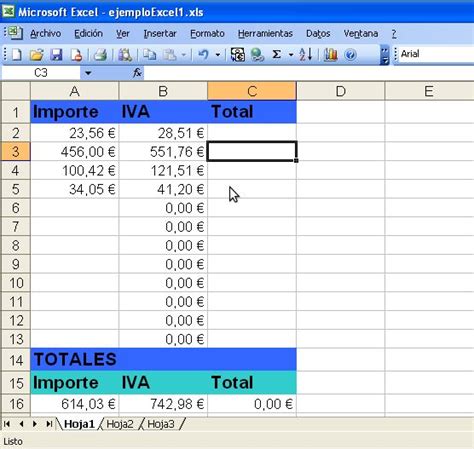Open the Datos menu
The height and width of the screenshot is (449, 474).
pos(318,34)
